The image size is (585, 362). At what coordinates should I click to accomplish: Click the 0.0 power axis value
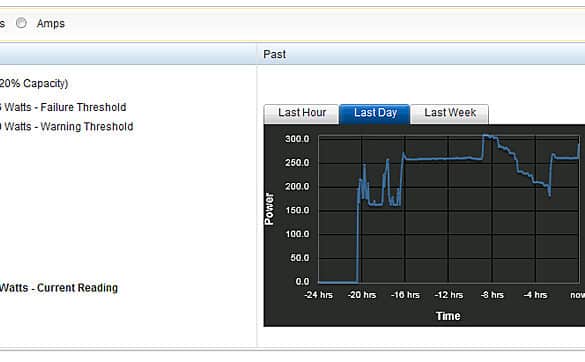(302, 282)
